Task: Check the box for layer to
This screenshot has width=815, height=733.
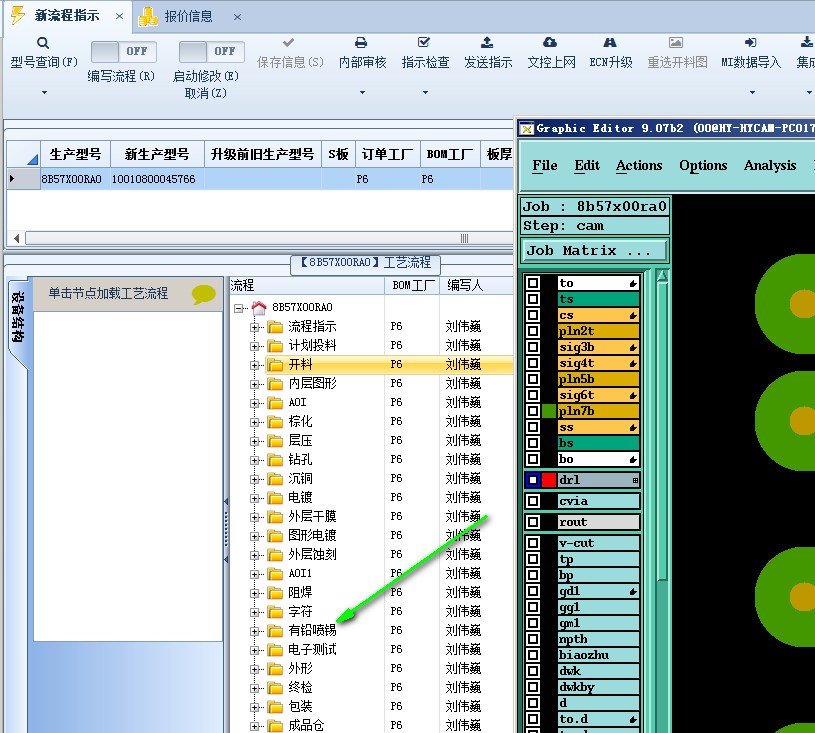Action: pos(533,283)
